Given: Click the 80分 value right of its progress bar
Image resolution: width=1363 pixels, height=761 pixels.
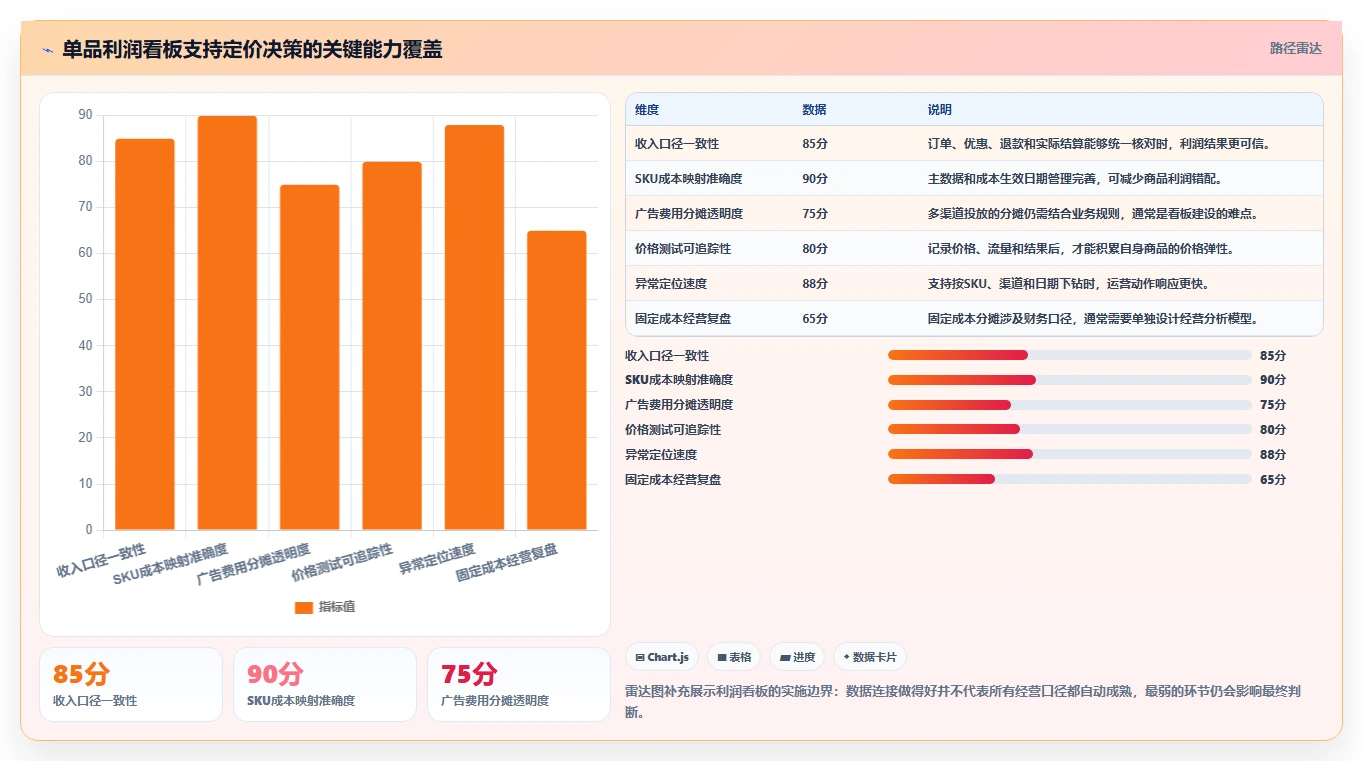Looking at the screenshot, I should 1273,430.
